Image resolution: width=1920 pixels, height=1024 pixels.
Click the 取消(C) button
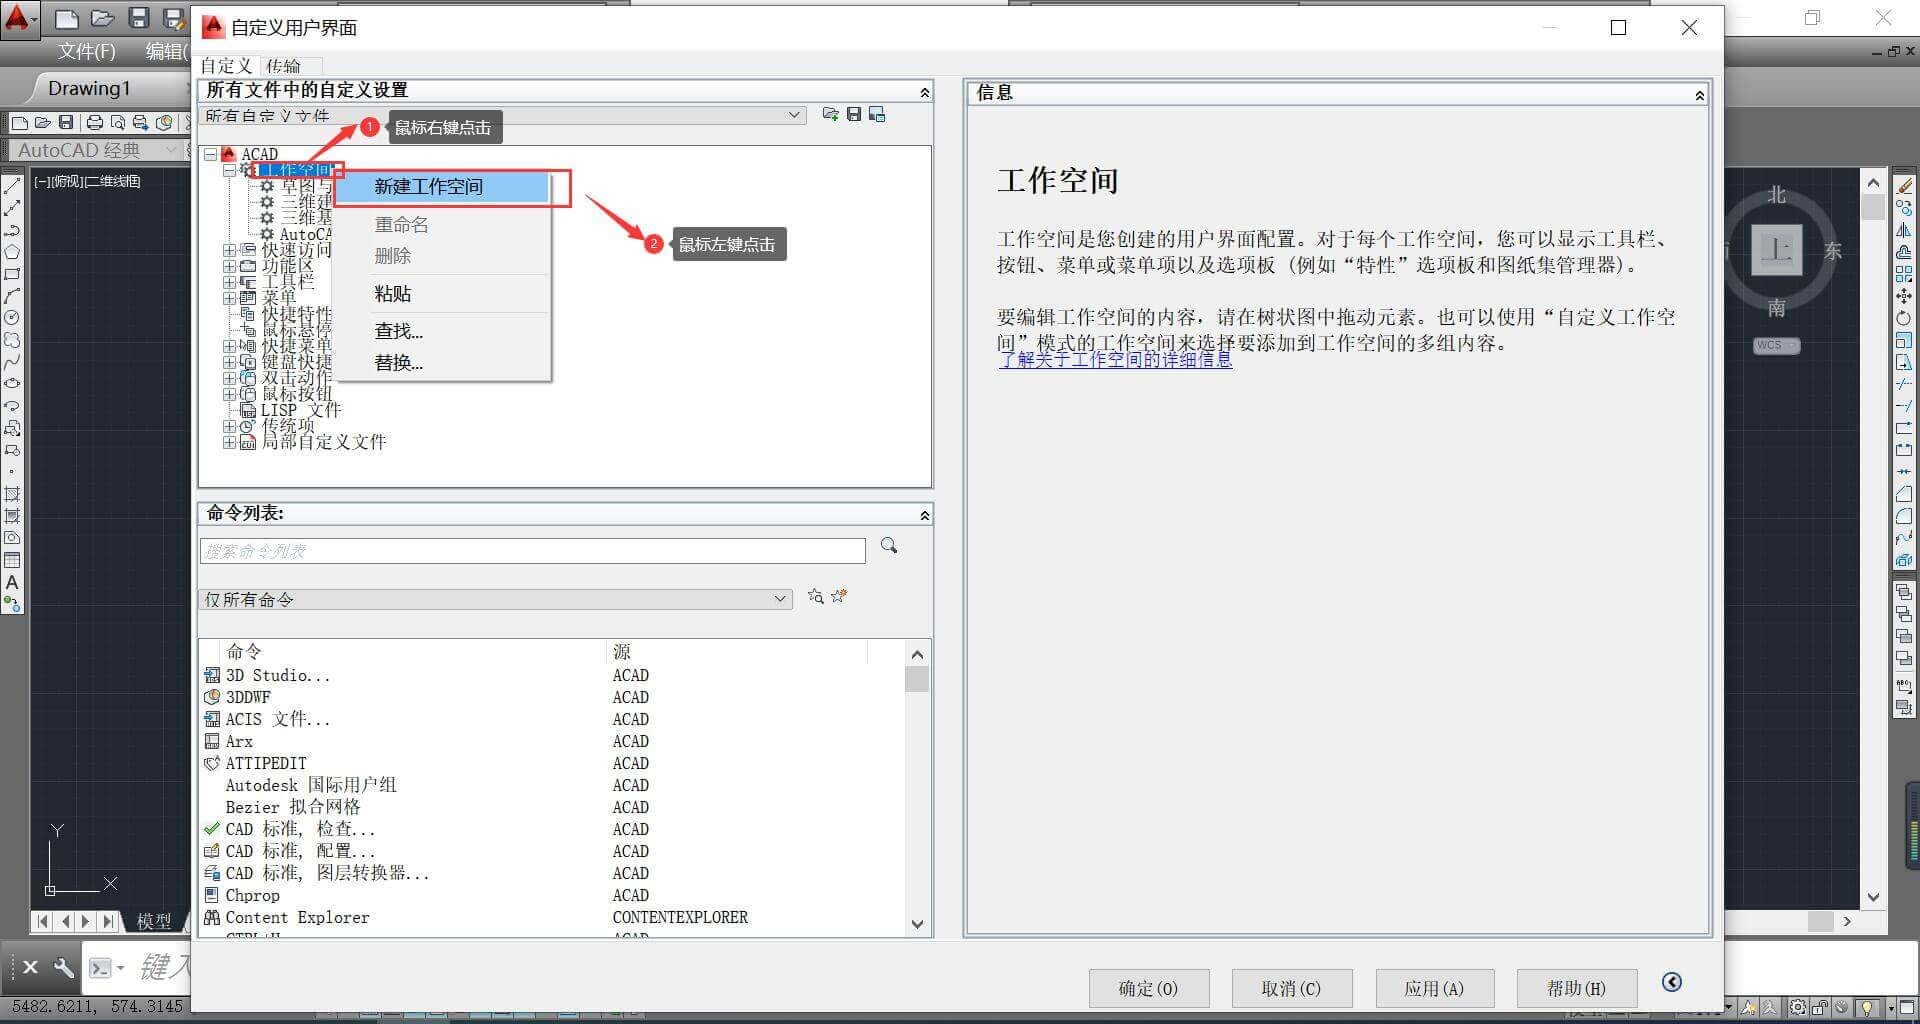point(1291,988)
